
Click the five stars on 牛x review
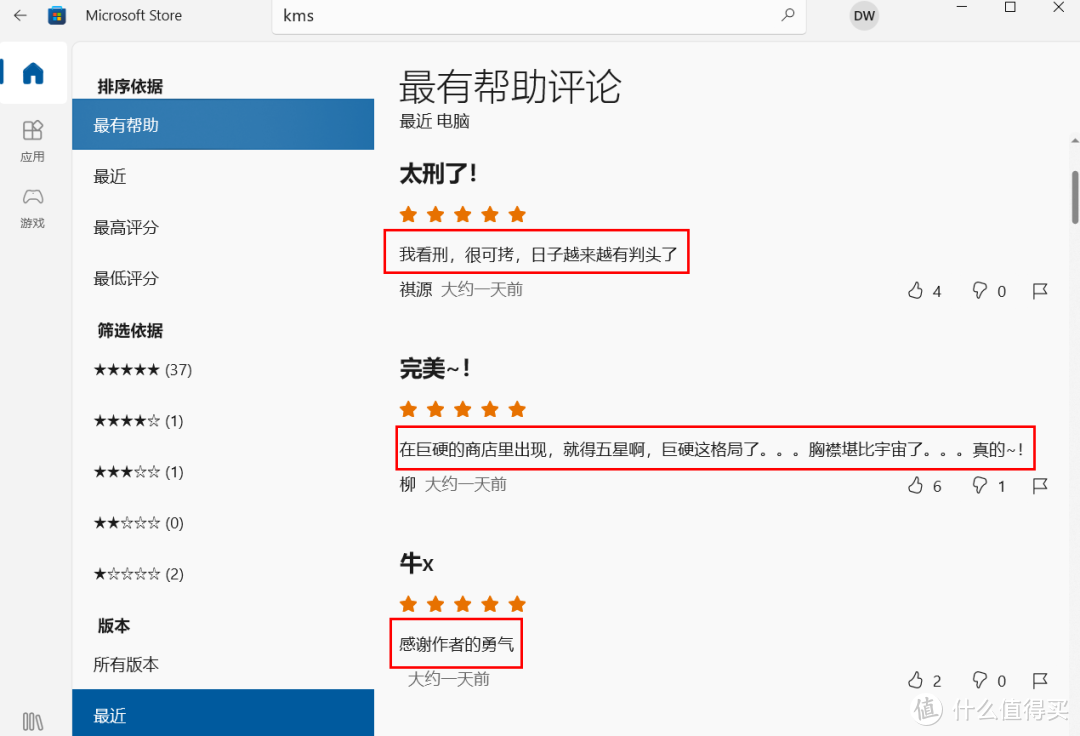463,604
